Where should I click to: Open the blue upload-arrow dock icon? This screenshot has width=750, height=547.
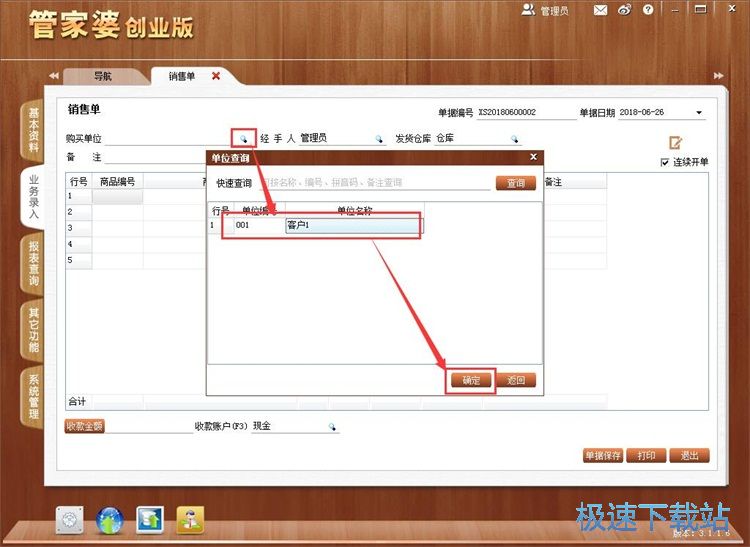click(150, 520)
